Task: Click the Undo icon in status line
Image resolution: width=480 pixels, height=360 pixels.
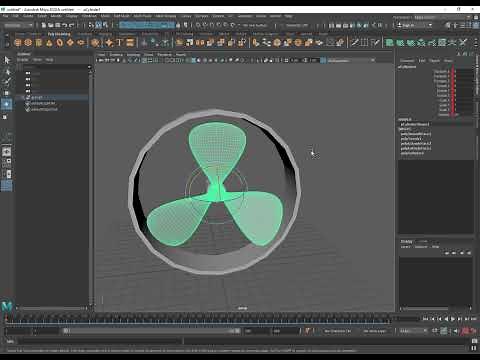Action: [x=65, y=25]
